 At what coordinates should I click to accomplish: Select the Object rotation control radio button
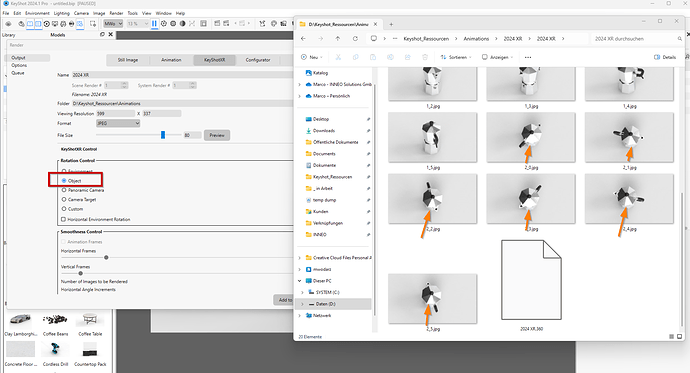pos(64,181)
